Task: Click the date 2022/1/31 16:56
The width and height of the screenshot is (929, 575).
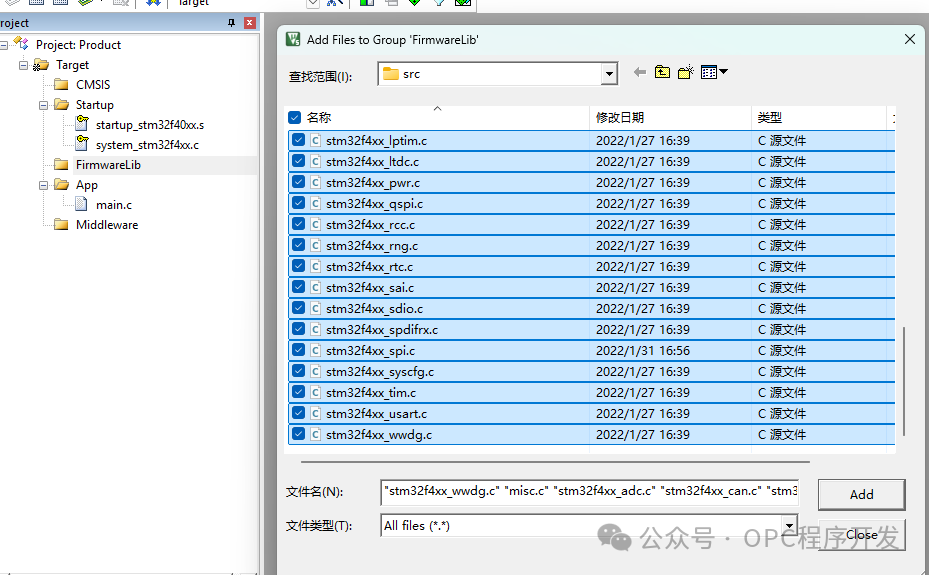Action: (x=643, y=351)
